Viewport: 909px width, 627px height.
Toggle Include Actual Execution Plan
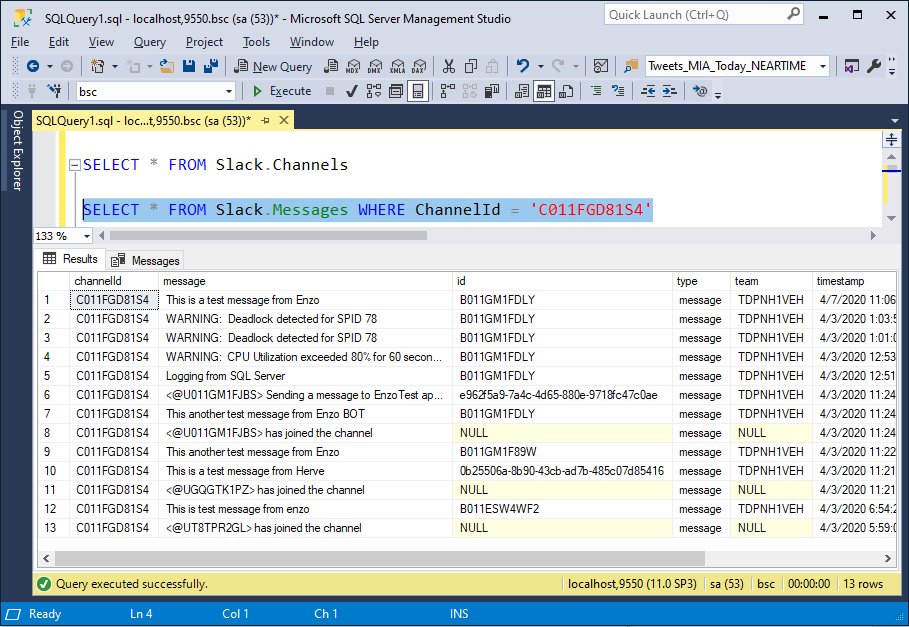coord(448,91)
